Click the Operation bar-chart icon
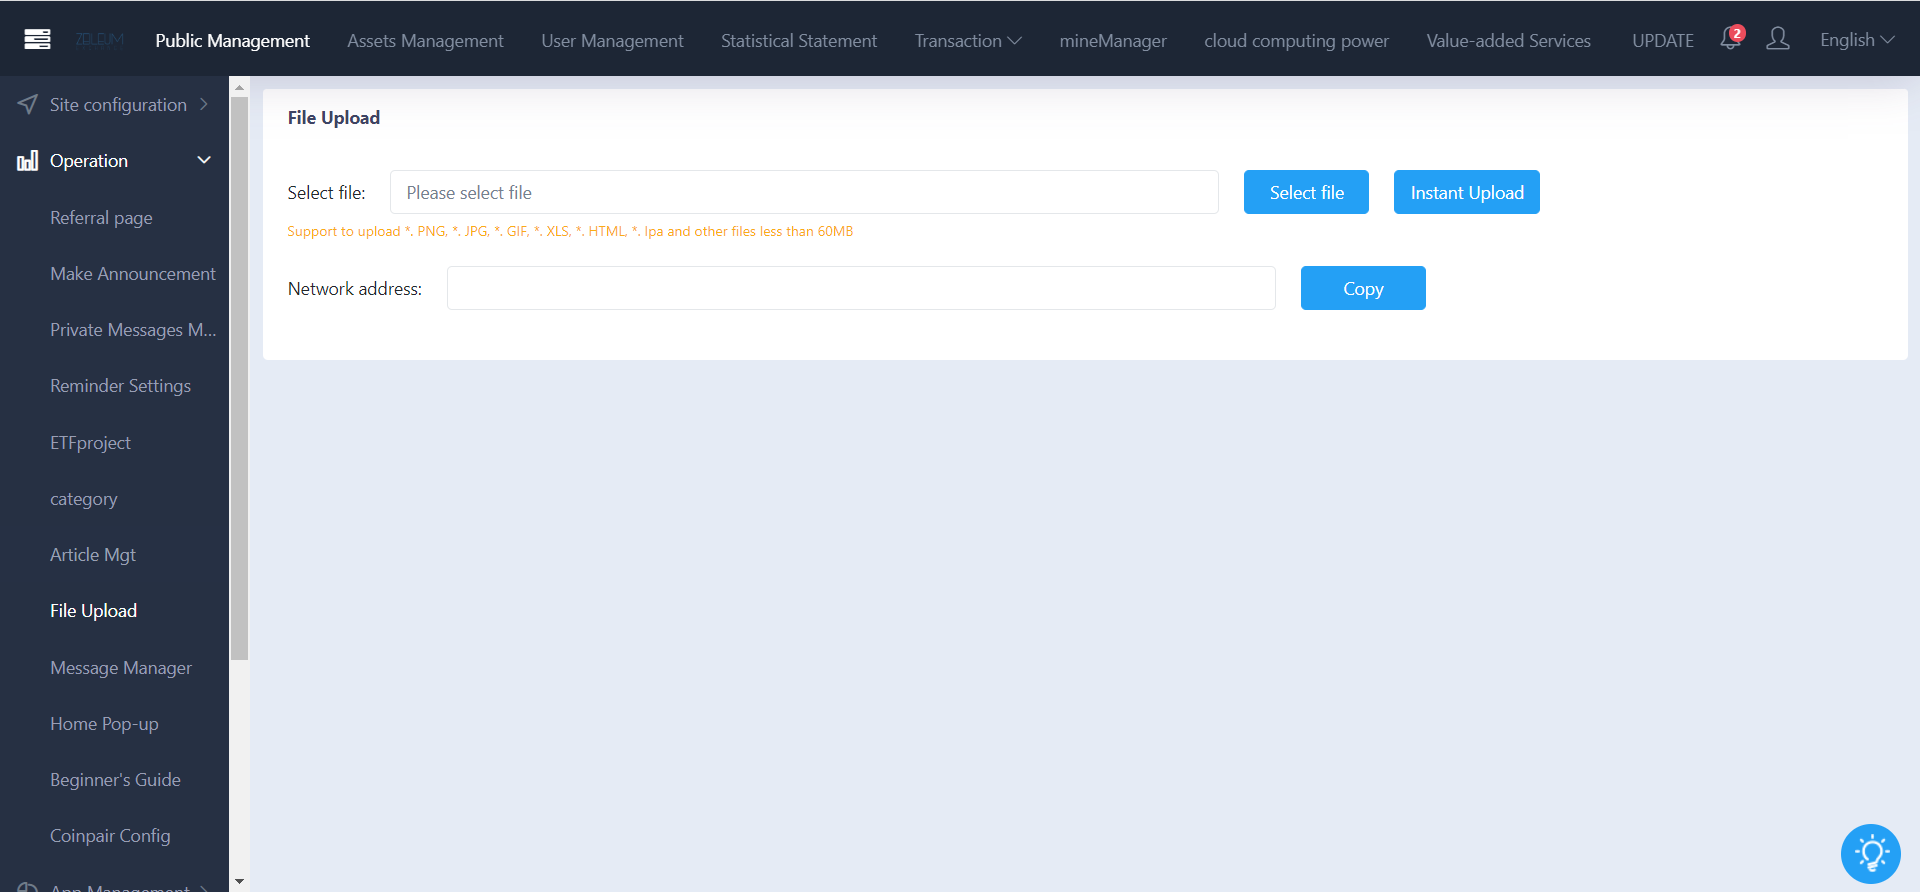This screenshot has width=1920, height=892. click(x=28, y=161)
